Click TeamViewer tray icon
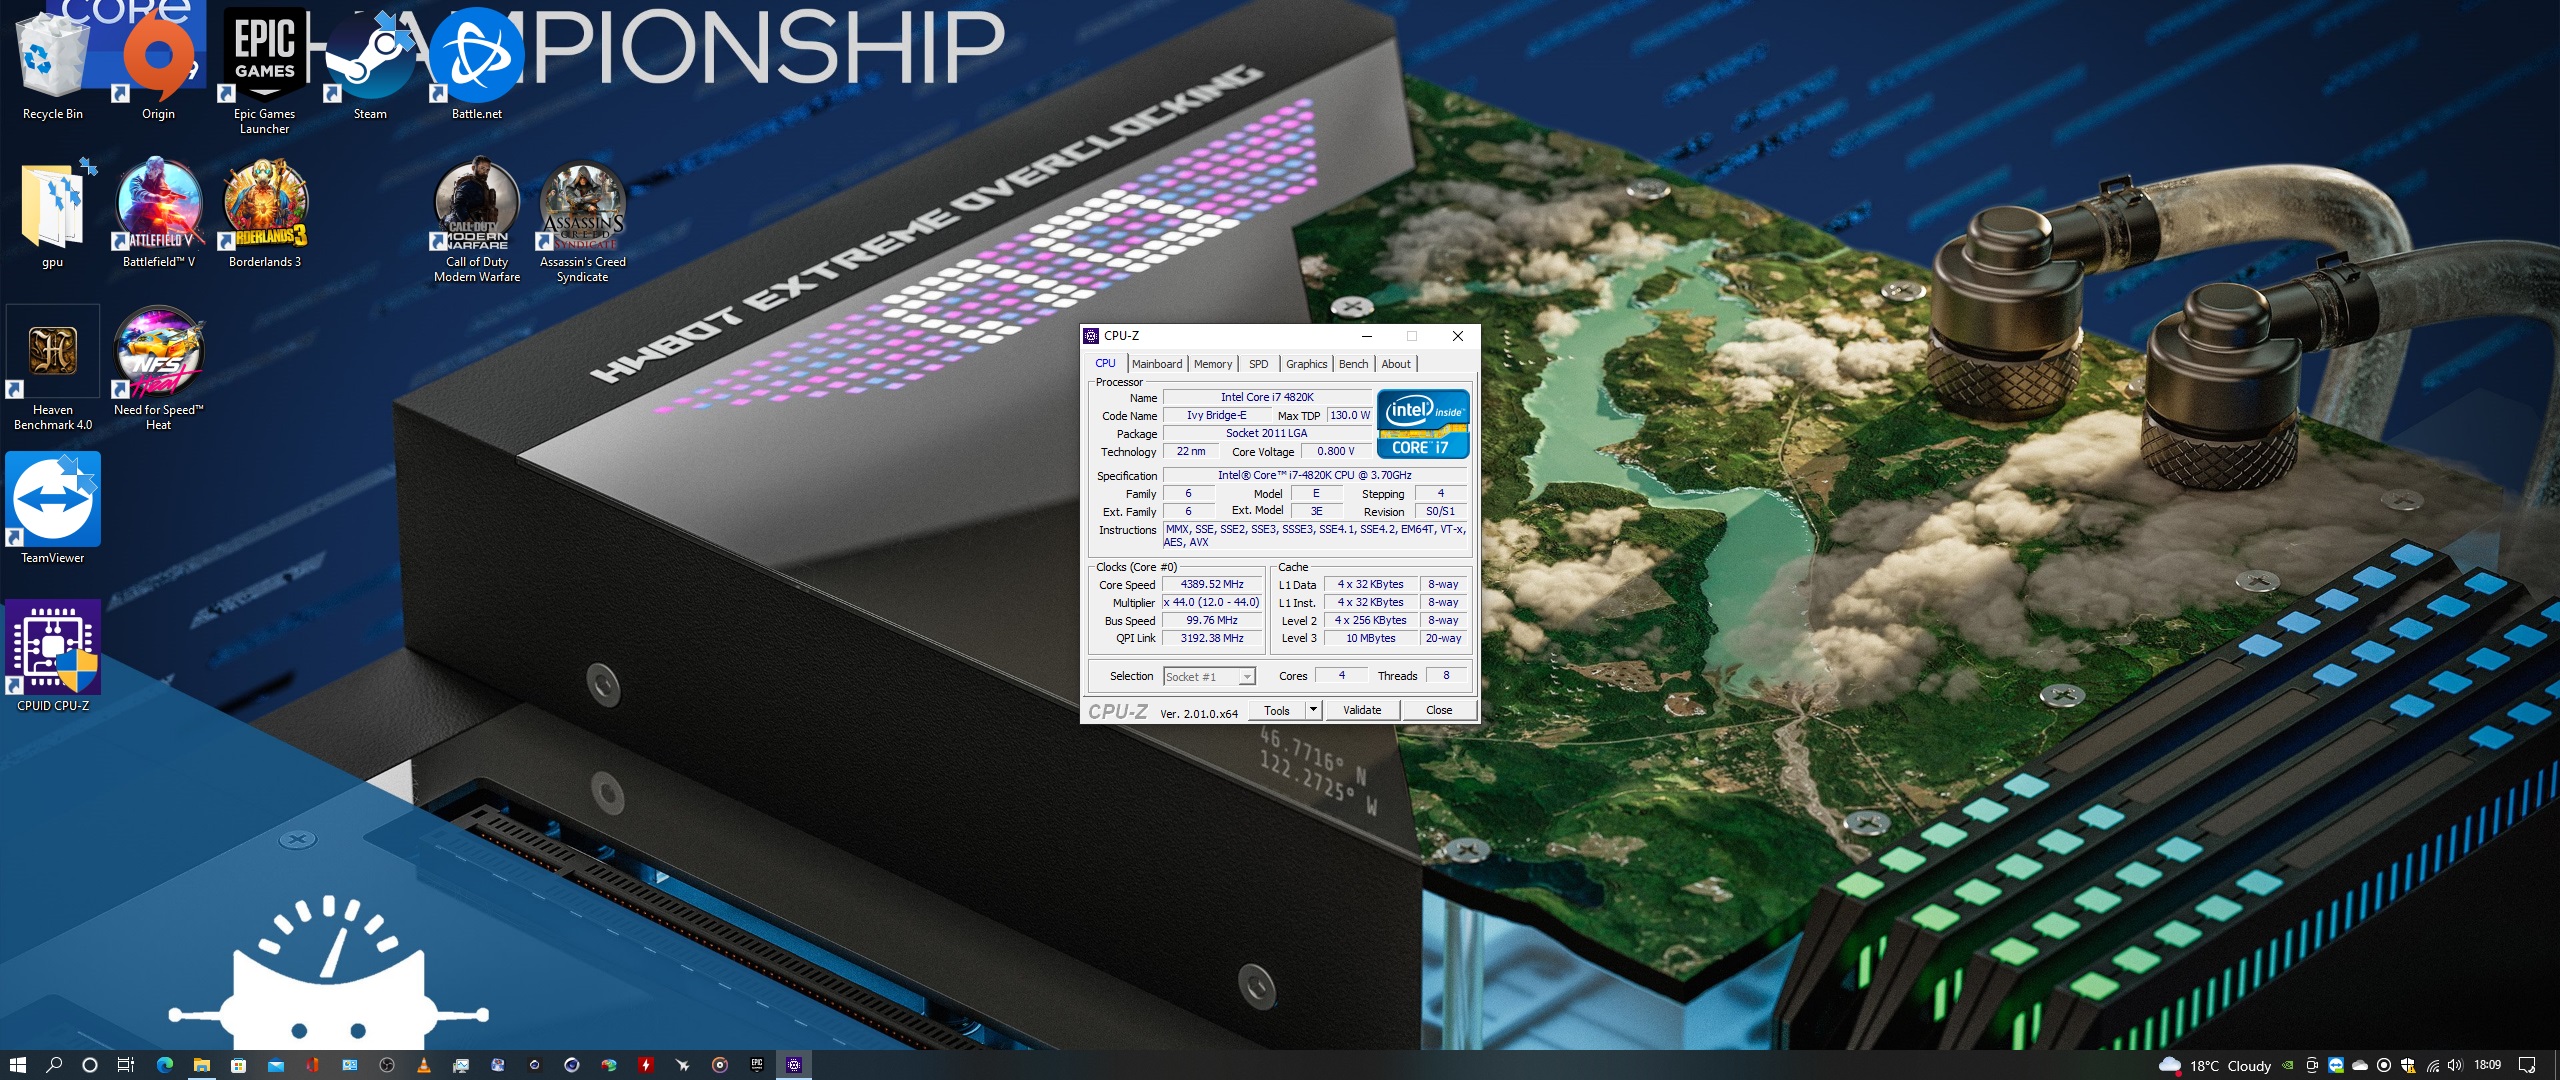Screen dimensions: 2560x1080 coord(2336,1065)
